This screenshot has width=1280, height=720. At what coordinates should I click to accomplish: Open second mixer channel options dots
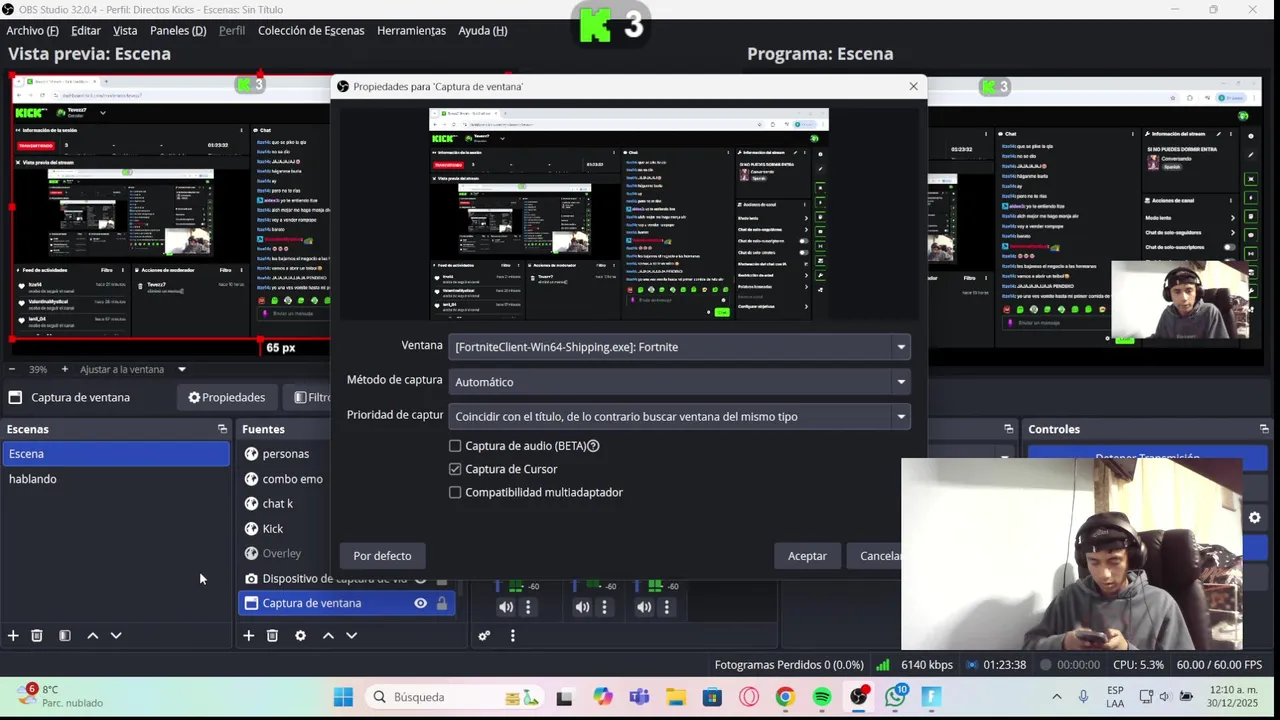pyautogui.click(x=604, y=607)
